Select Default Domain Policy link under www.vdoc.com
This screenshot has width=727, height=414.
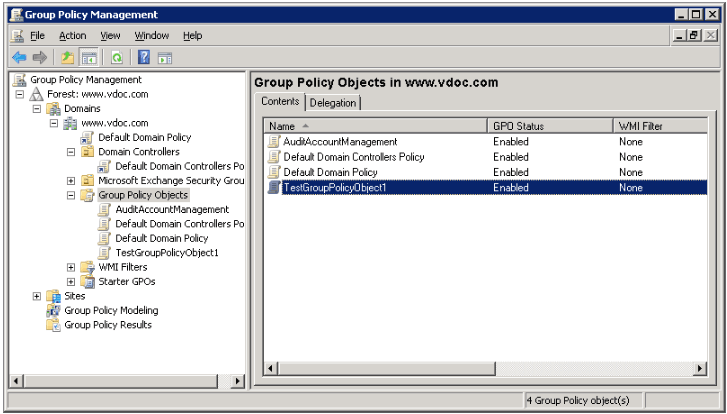[145, 137]
